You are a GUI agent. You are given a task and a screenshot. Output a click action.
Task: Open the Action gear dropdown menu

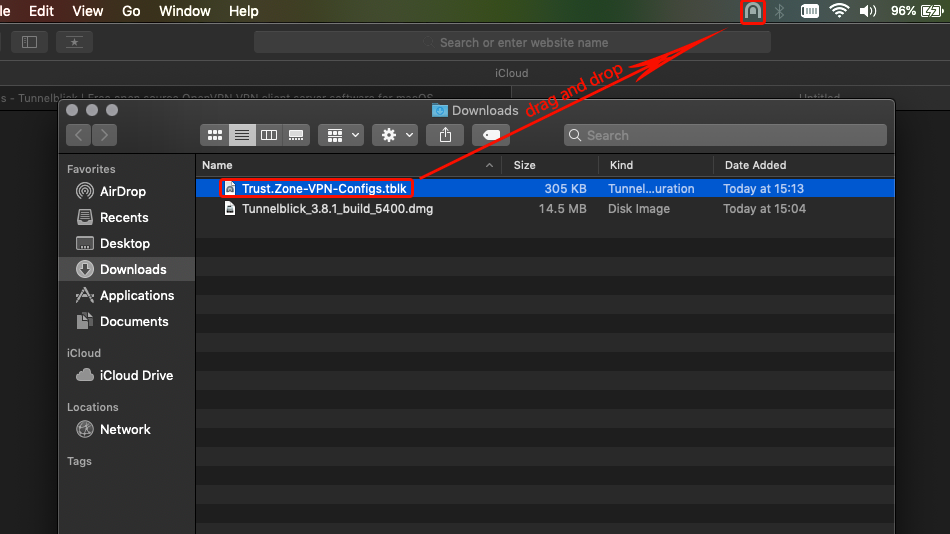(394, 135)
